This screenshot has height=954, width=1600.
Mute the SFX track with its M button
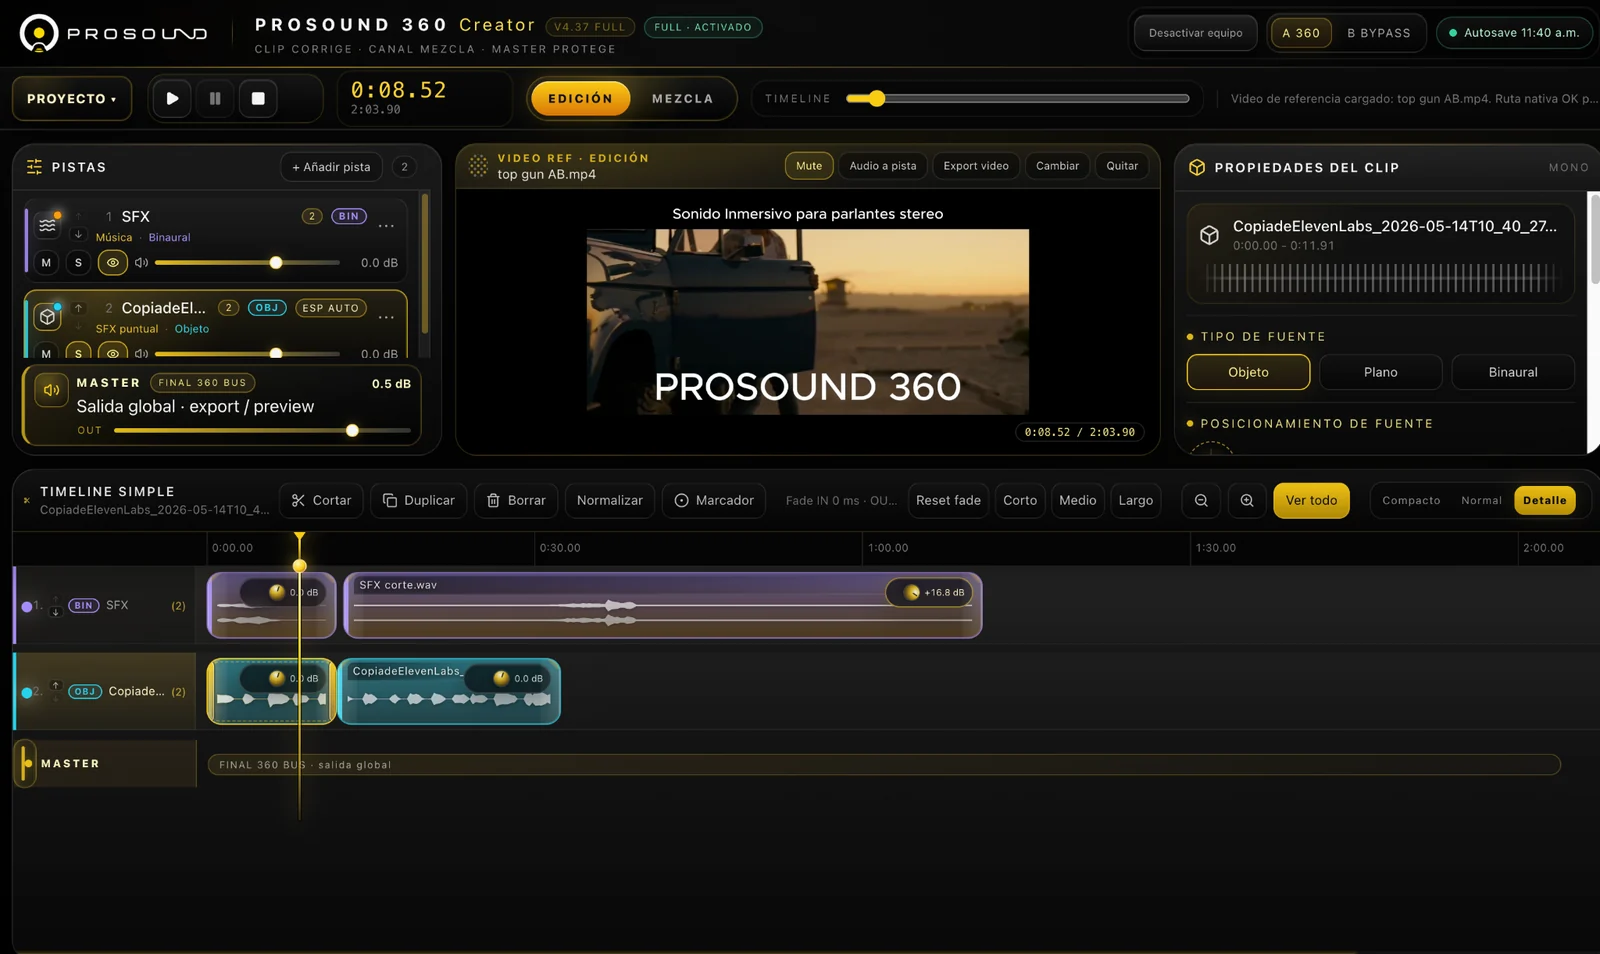46,263
